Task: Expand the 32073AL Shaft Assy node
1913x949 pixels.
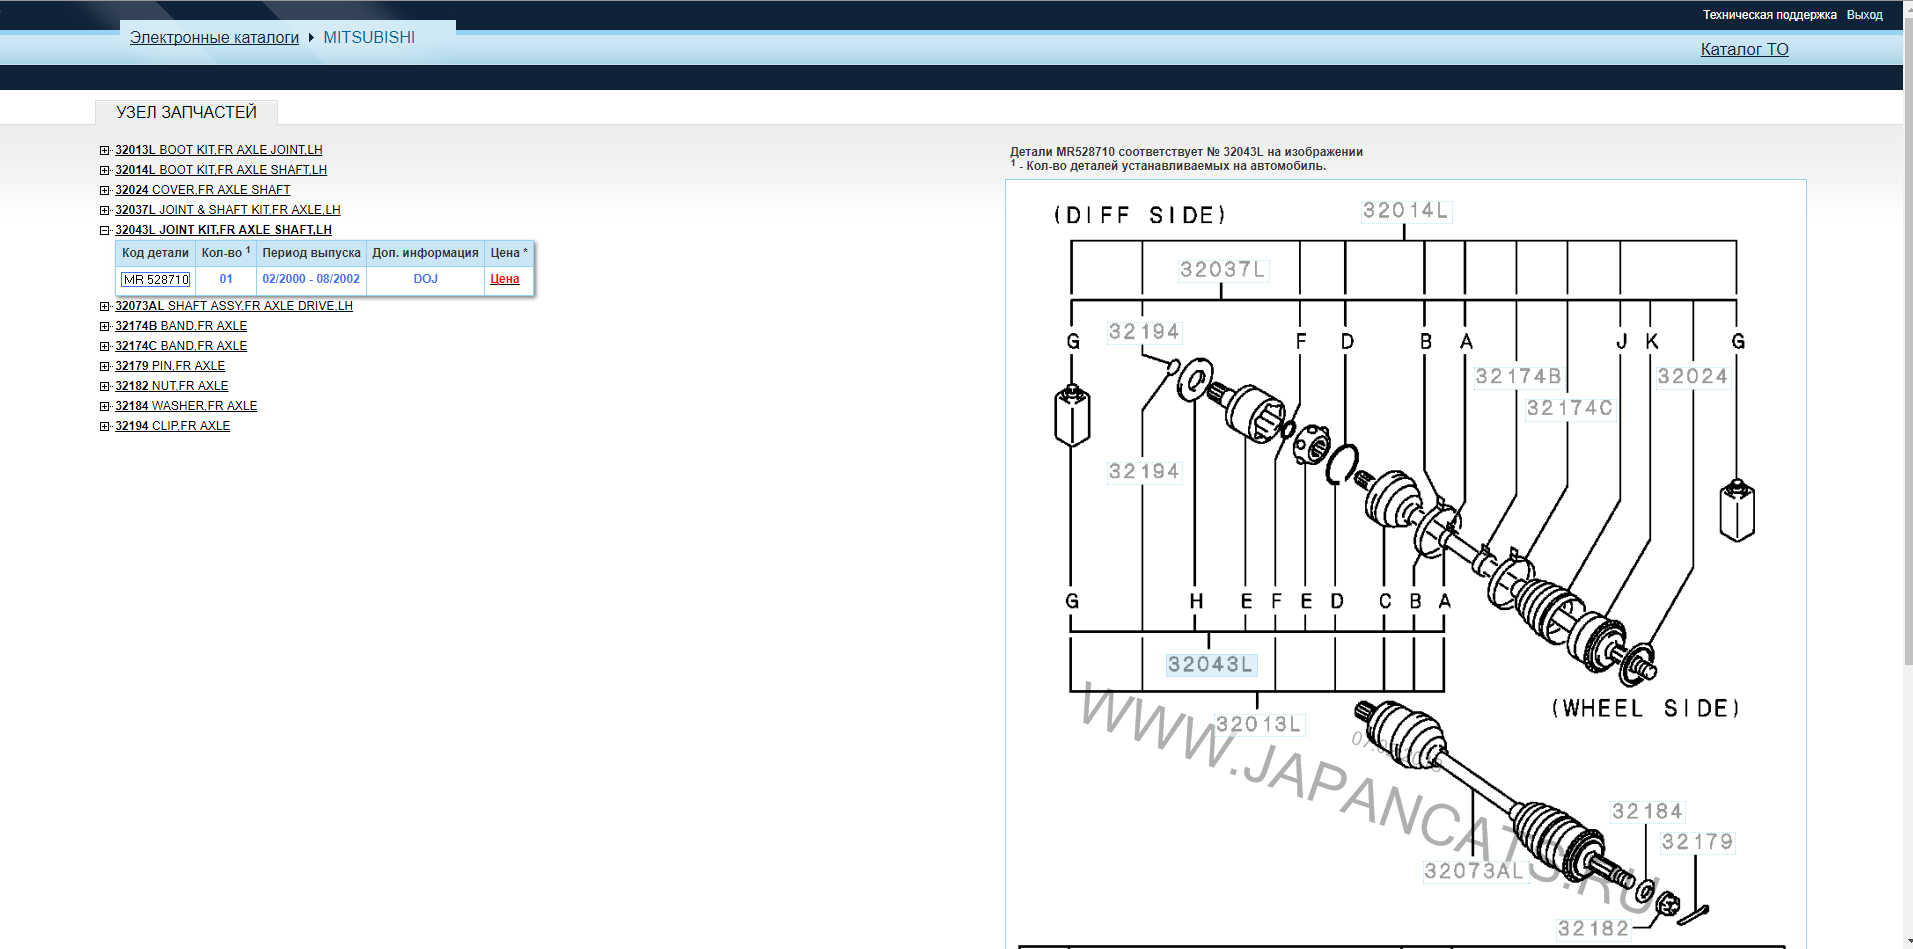Action: point(104,306)
